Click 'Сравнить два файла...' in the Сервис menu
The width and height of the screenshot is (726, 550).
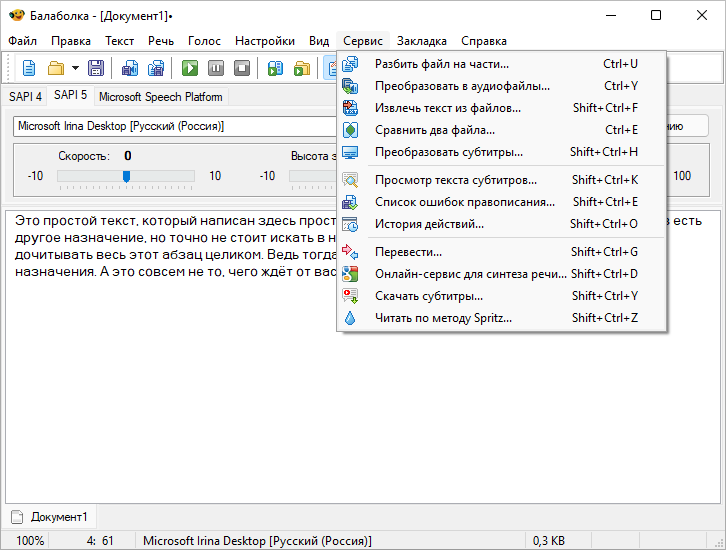tap(434, 130)
